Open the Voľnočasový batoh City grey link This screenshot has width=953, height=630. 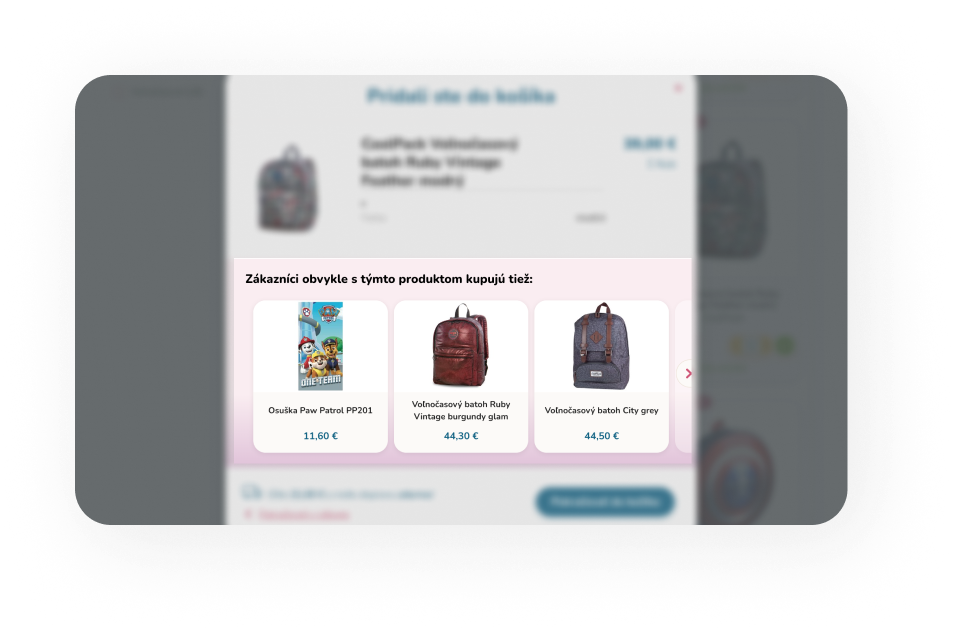[601, 410]
